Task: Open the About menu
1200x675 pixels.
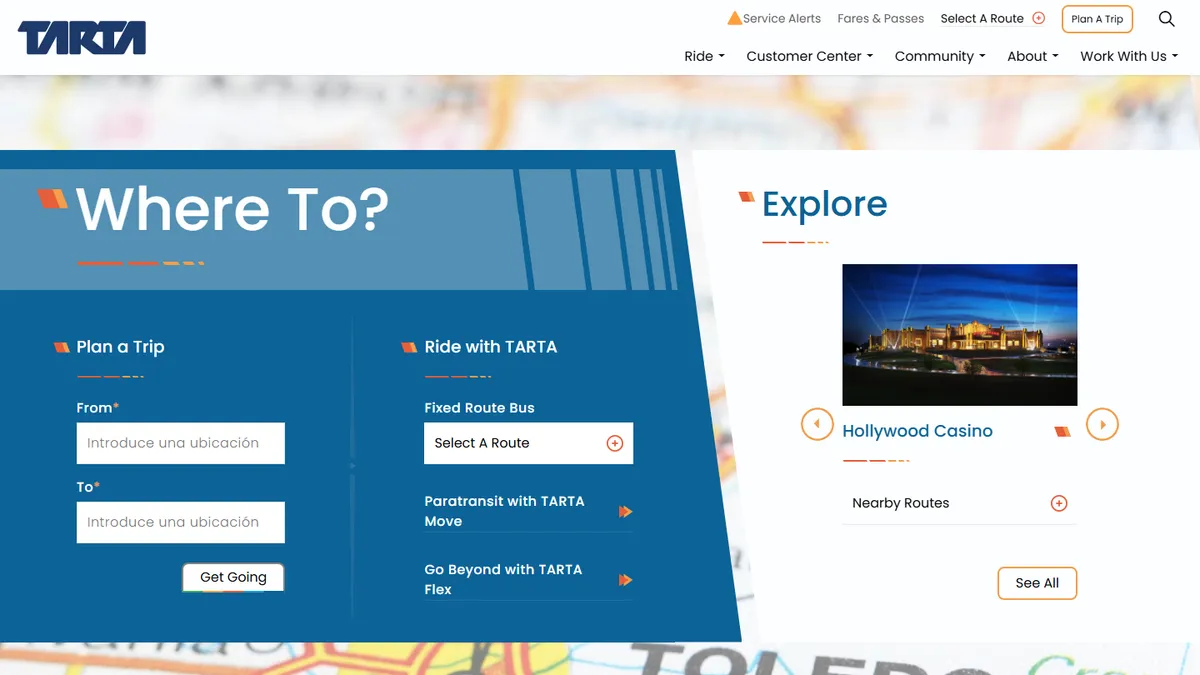Action: point(1032,56)
